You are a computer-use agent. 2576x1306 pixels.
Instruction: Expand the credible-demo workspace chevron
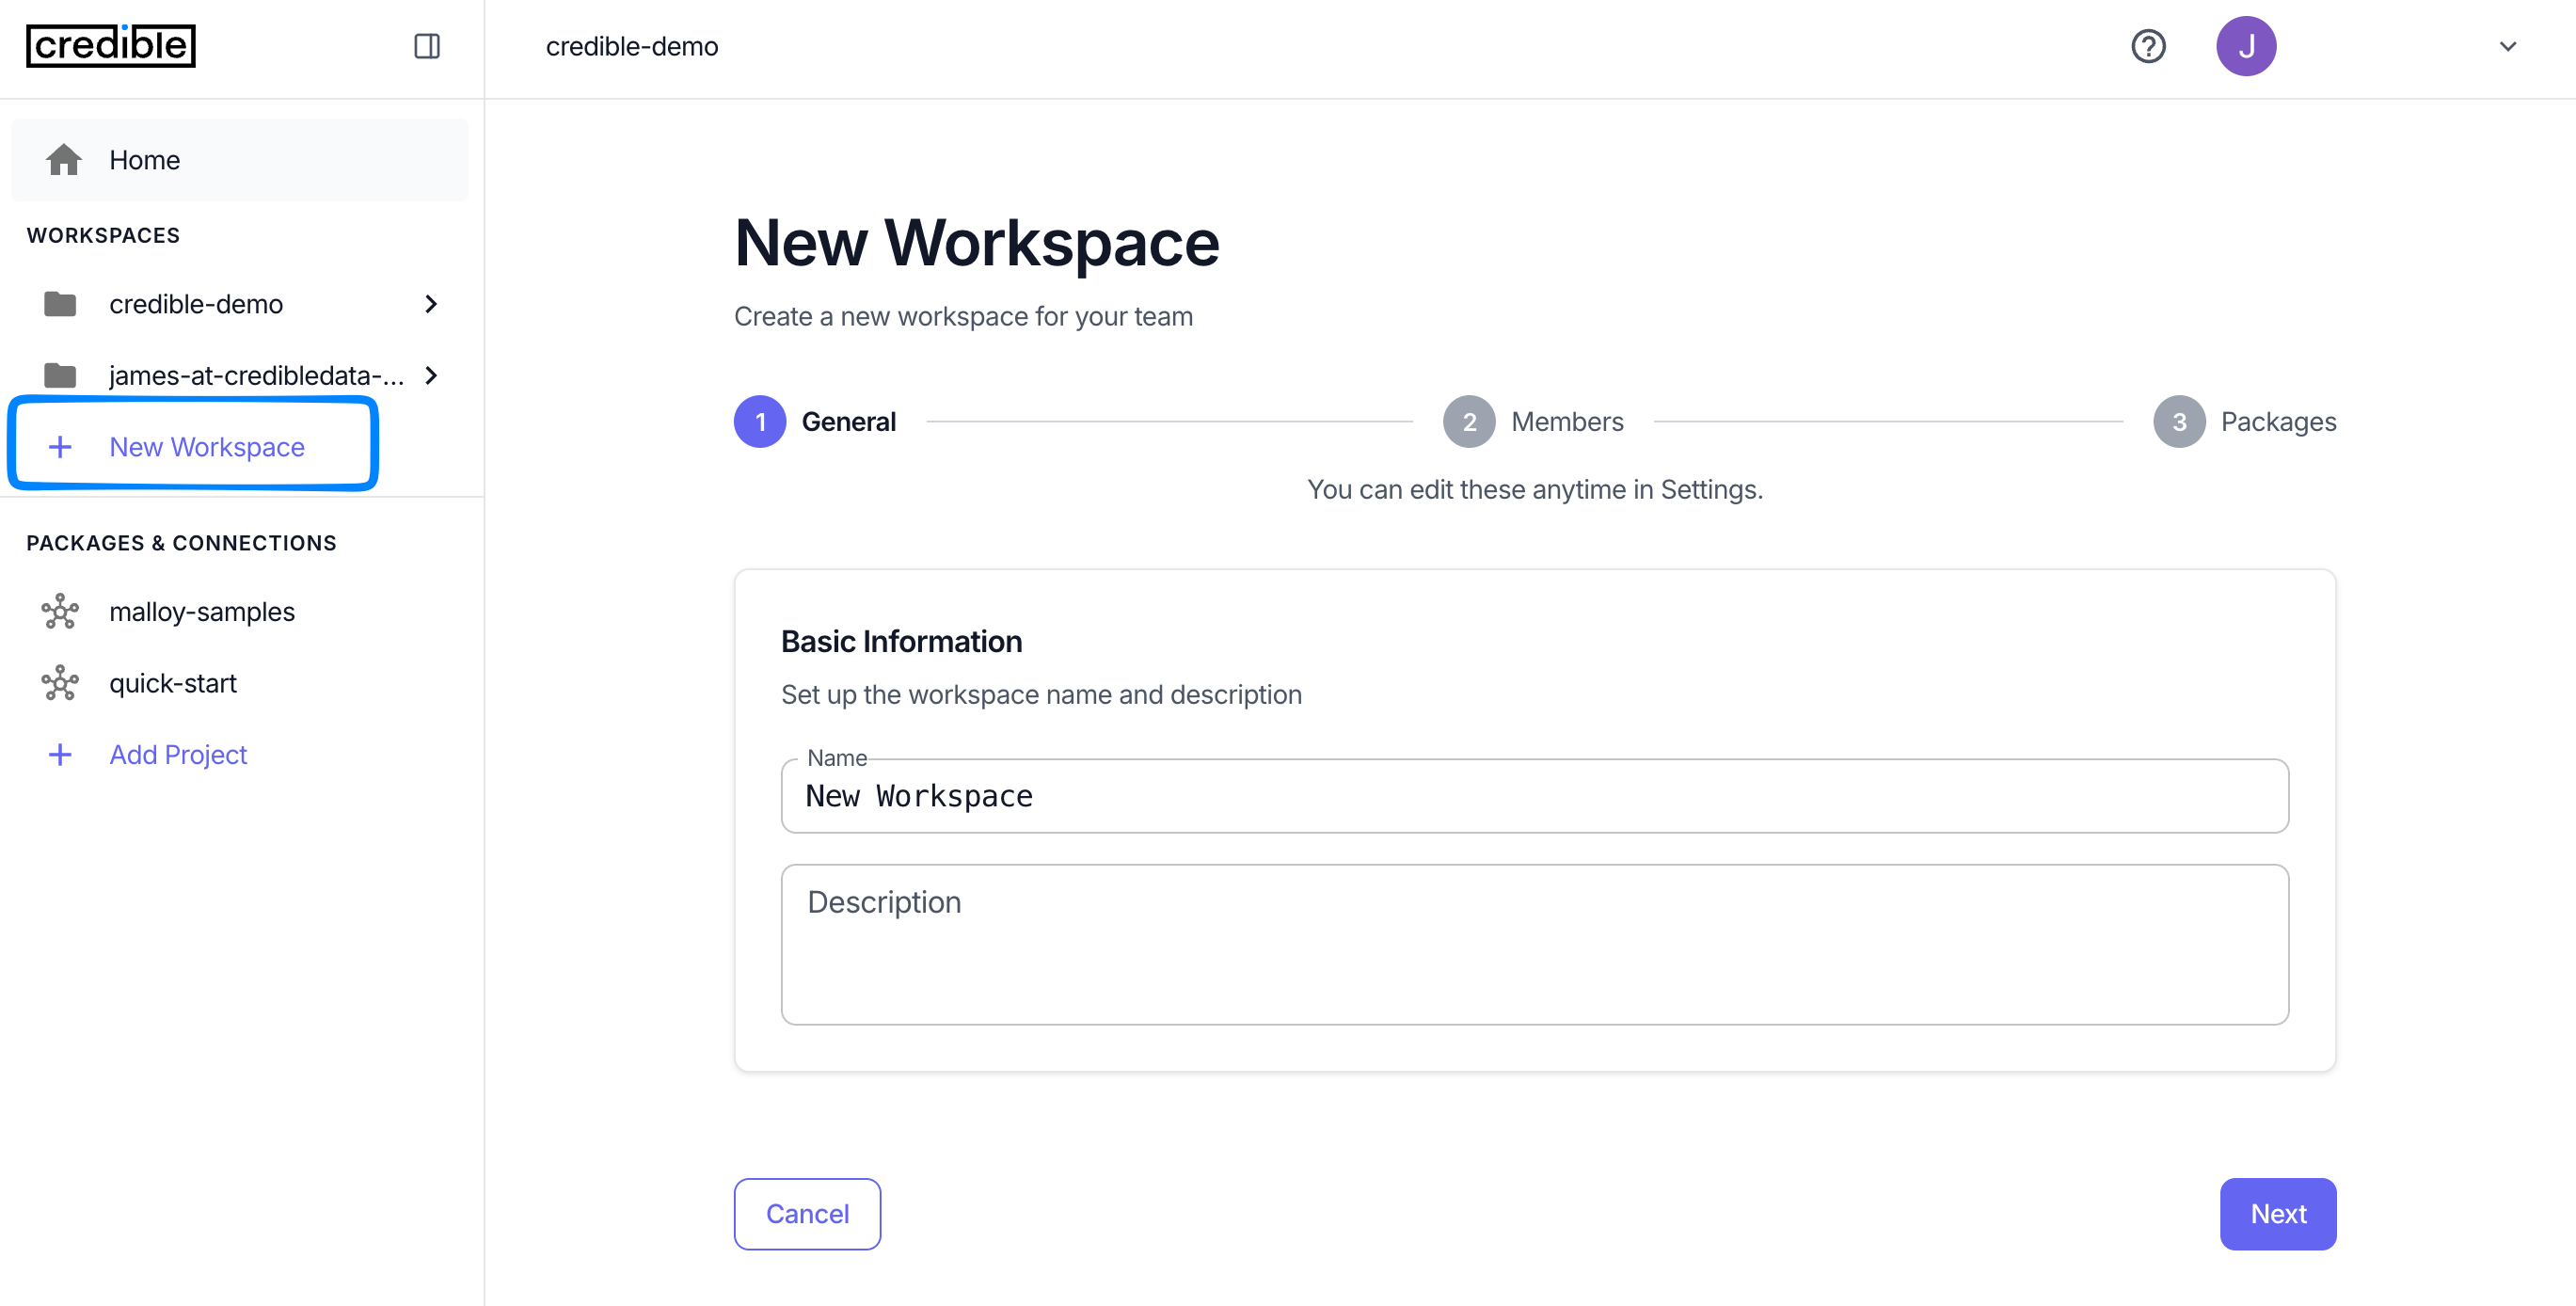pyautogui.click(x=431, y=304)
